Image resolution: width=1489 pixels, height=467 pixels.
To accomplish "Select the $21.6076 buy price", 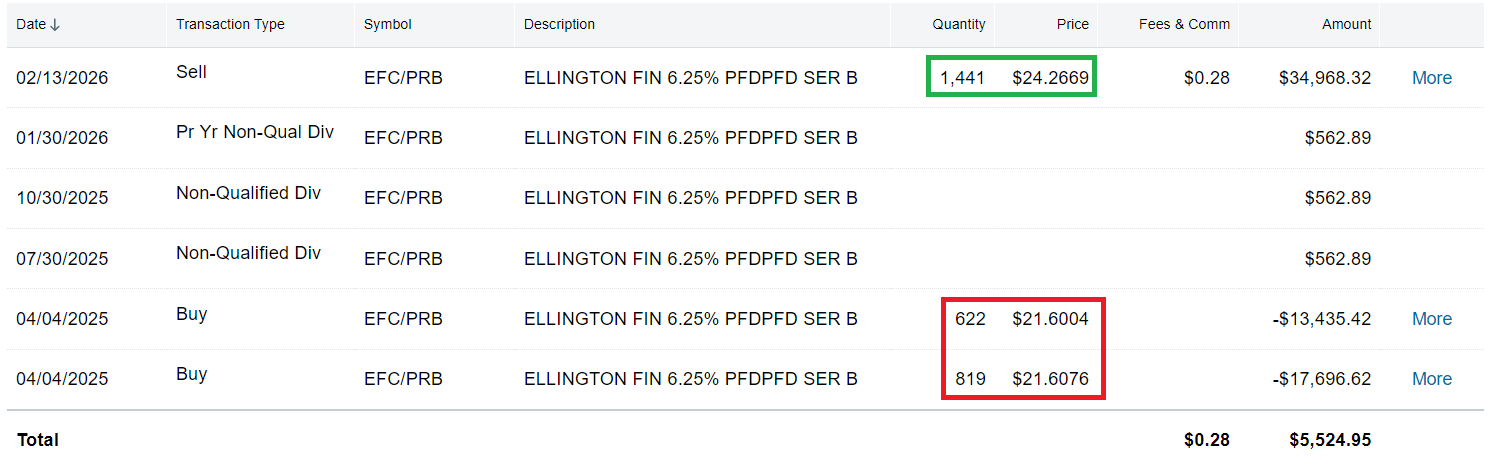I will pyautogui.click(x=1050, y=379).
